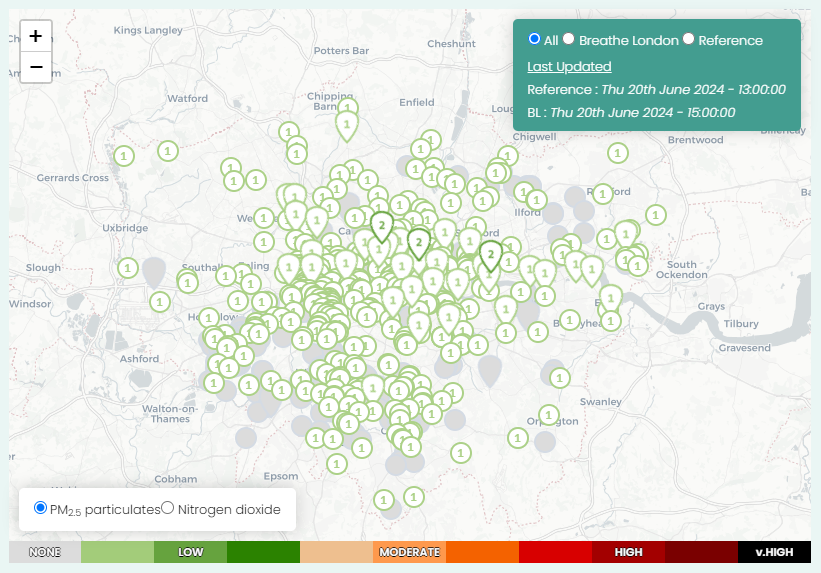Click the grey NONE legend swatch
The image size is (821, 573).
[44, 552]
